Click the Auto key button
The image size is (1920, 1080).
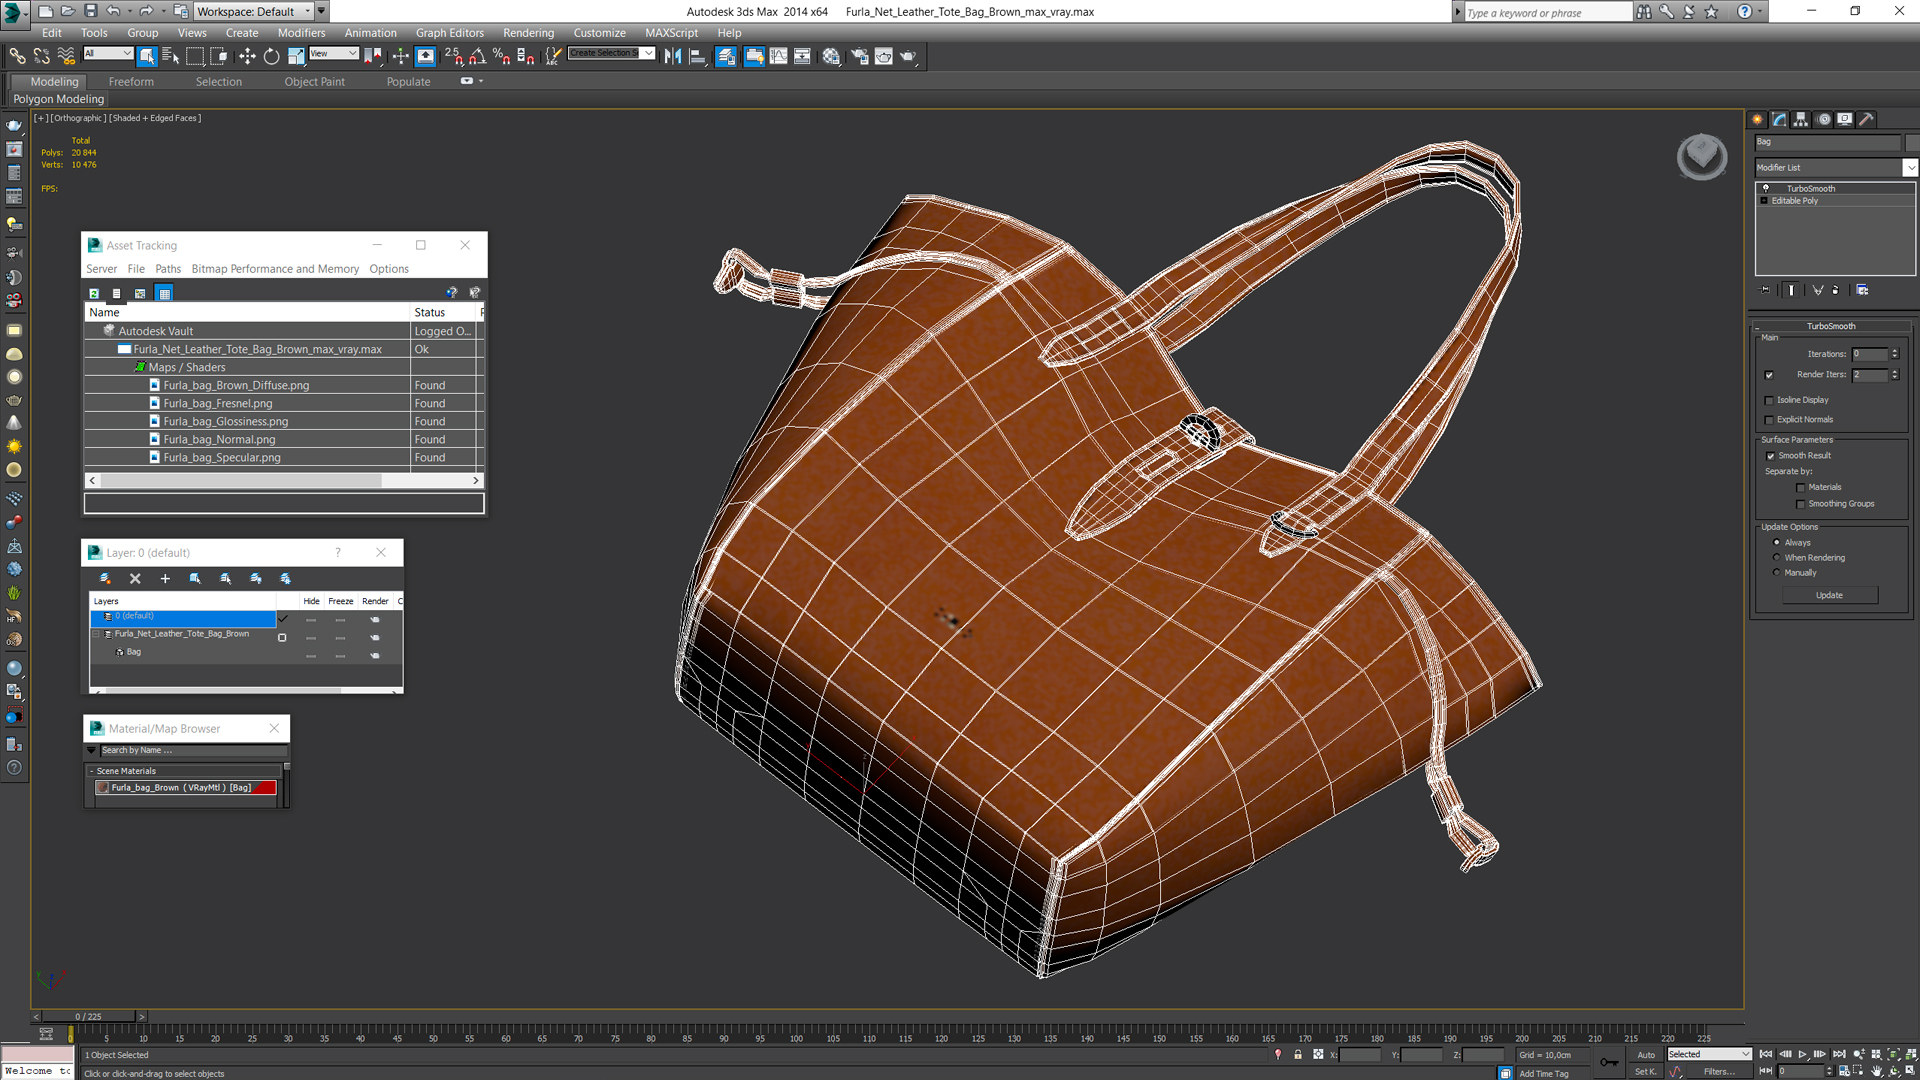coord(1645,1055)
